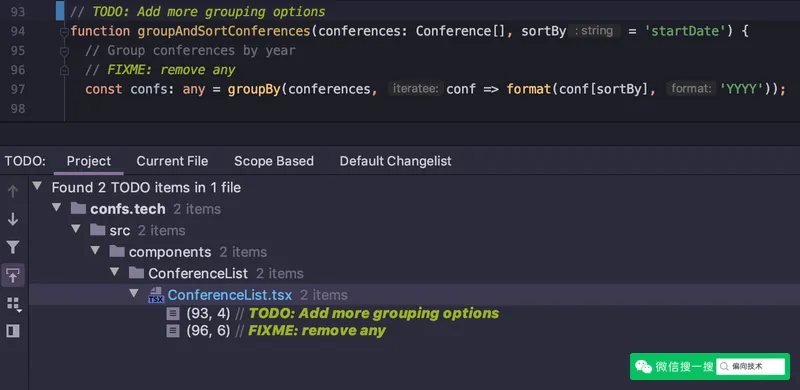Open the Group By options icon
The width and height of the screenshot is (800, 390).
pyautogui.click(x=14, y=305)
